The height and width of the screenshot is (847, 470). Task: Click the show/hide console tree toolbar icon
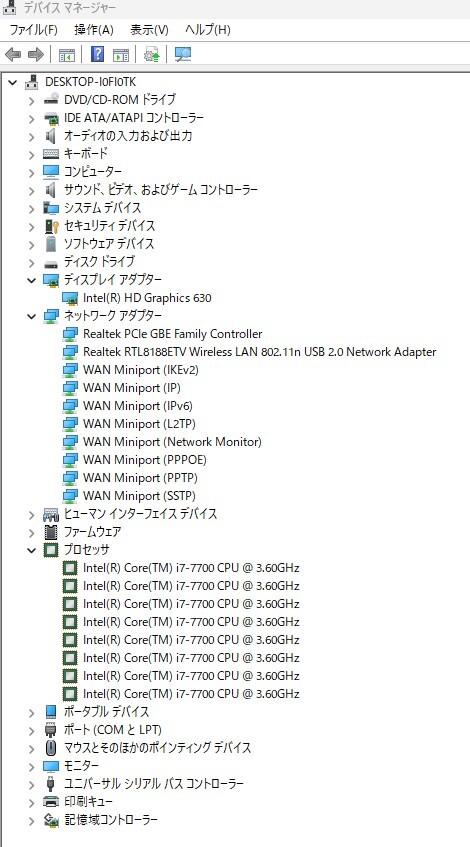pyautogui.click(x=67, y=55)
